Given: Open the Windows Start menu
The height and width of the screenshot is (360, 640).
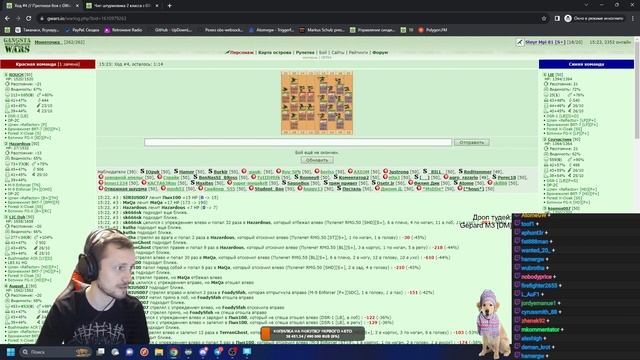Looking at the screenshot, I should (11, 352).
